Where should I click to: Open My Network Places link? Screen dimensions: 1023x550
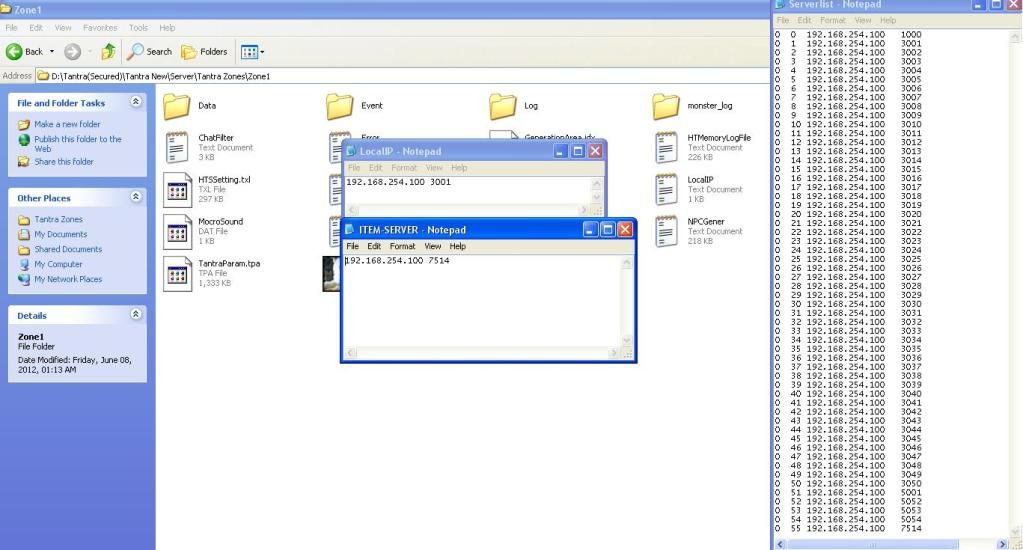[x=68, y=279]
